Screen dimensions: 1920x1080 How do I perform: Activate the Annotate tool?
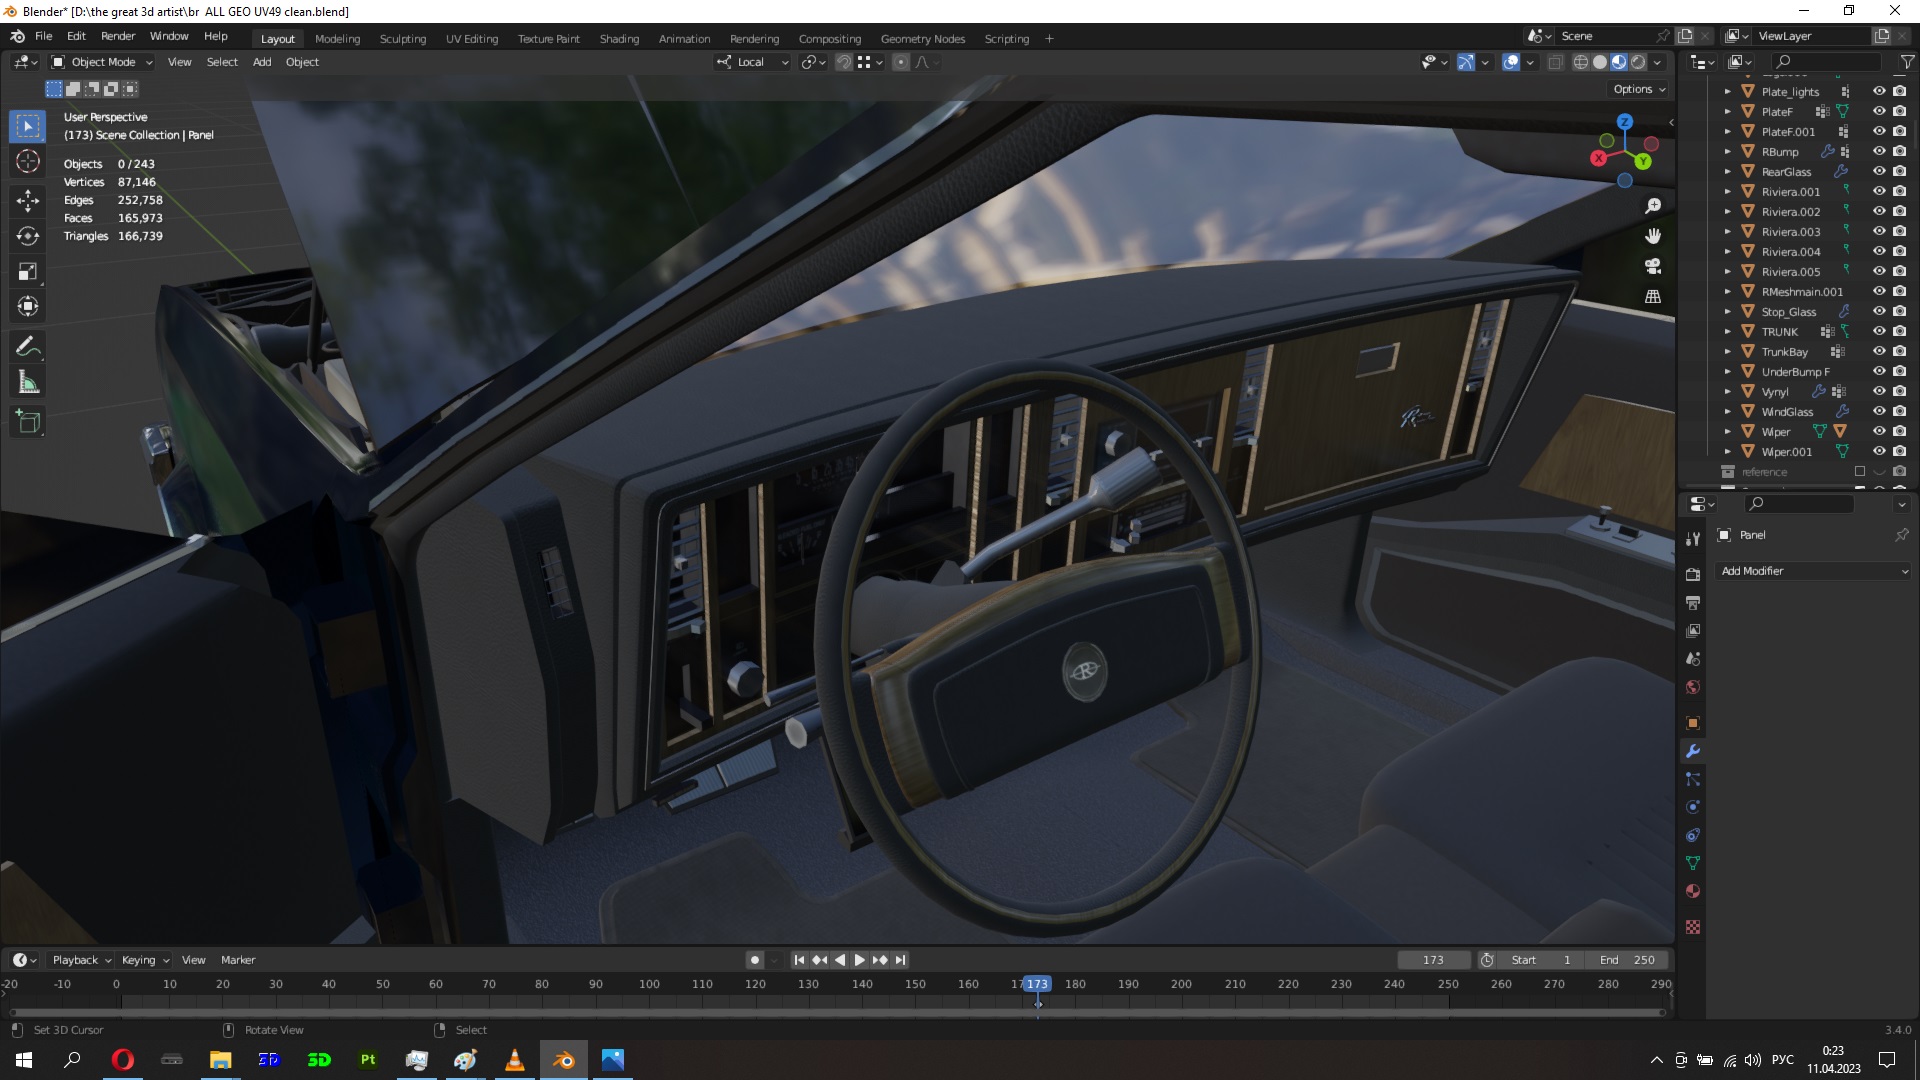28,347
